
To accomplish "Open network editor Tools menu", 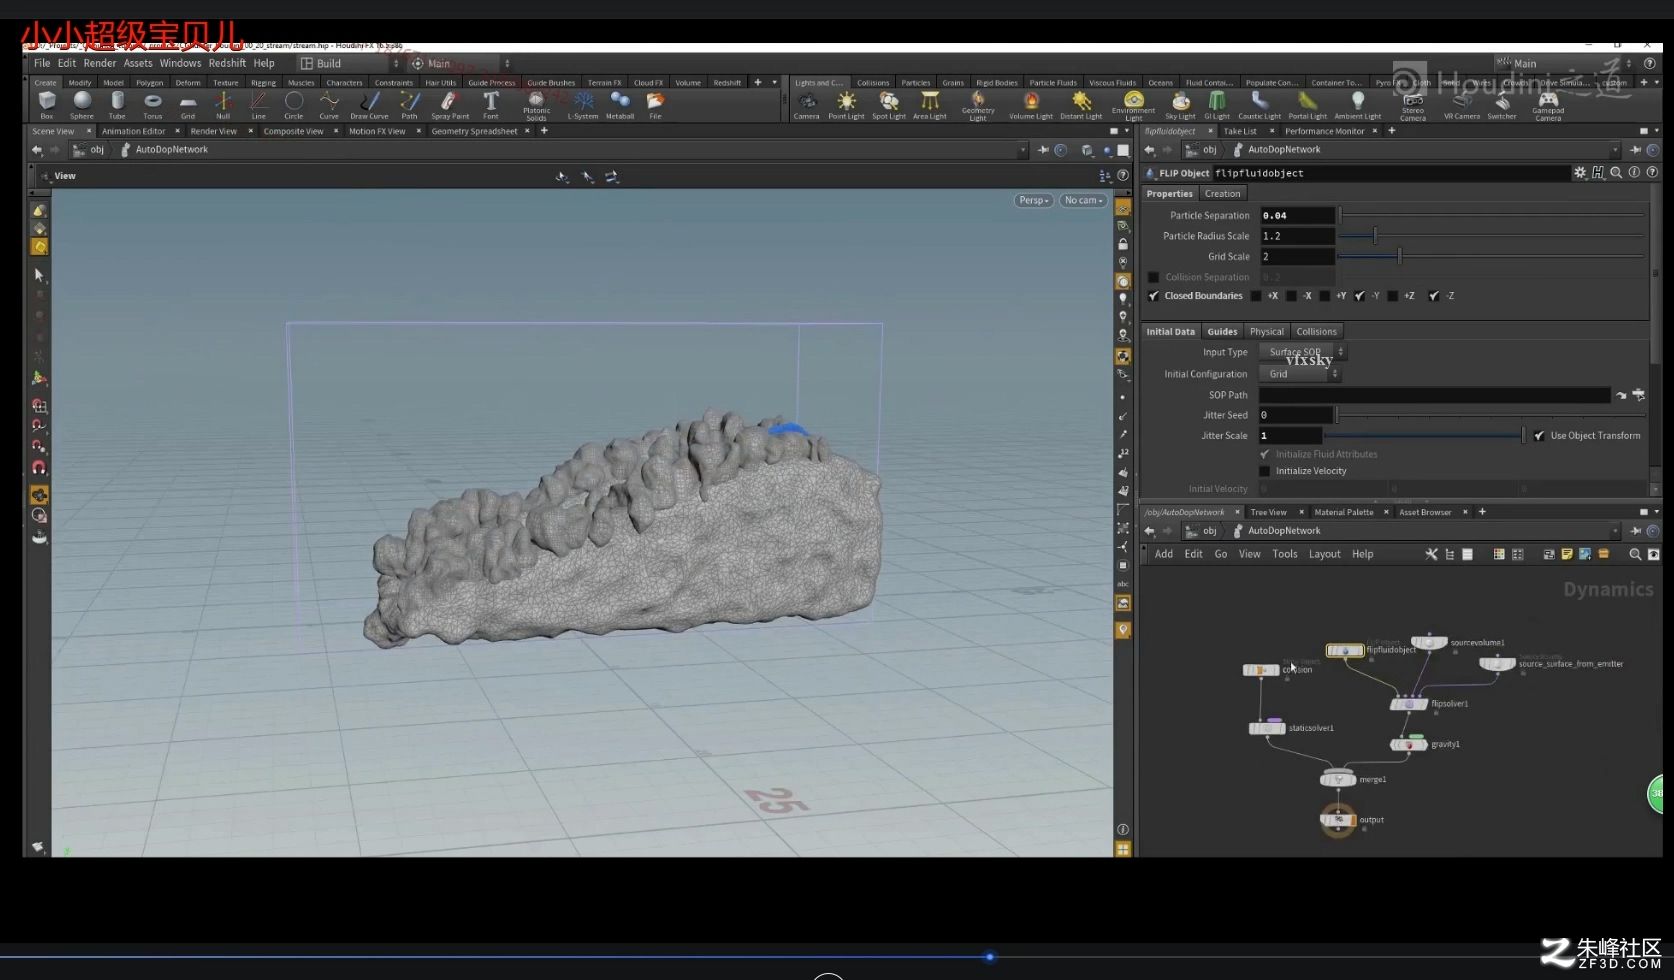I will [x=1285, y=554].
